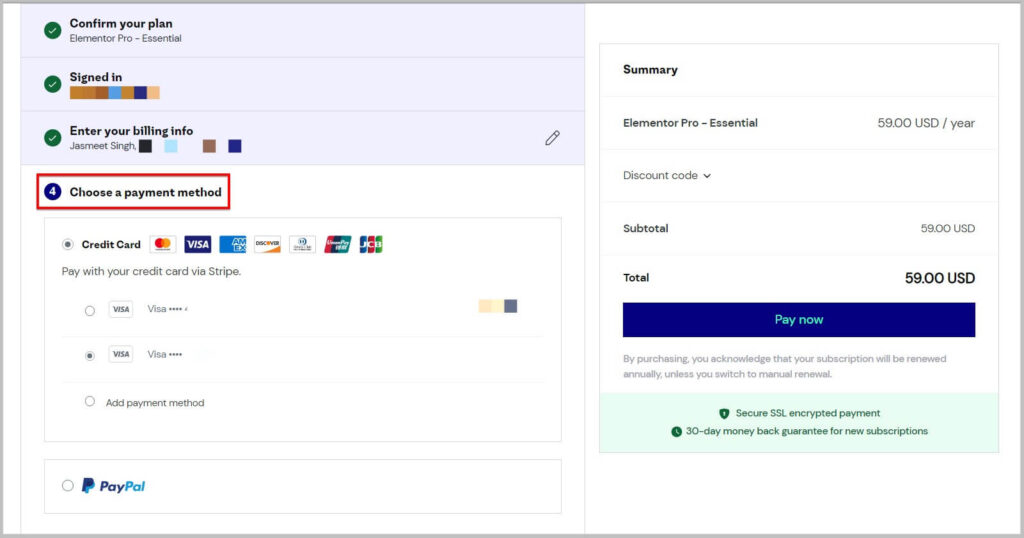The height and width of the screenshot is (538, 1024).
Task: Click the UnionPay logo icon
Action: (337, 244)
